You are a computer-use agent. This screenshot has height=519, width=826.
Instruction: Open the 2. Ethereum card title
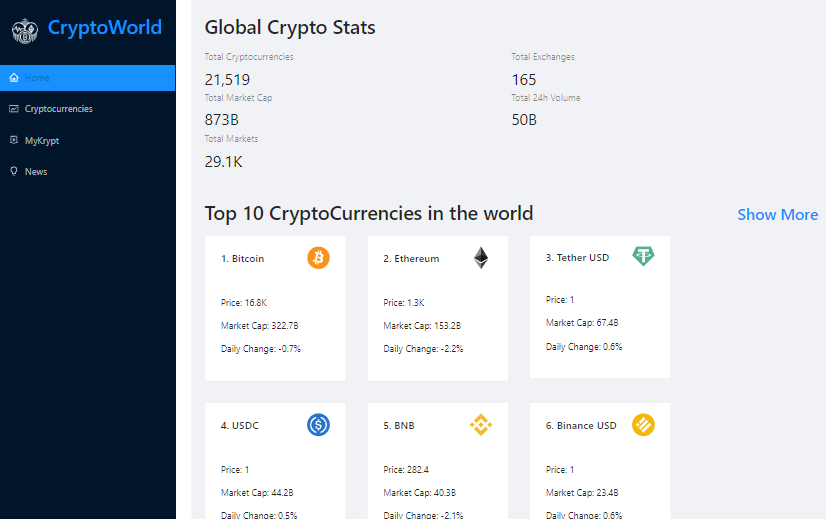[411, 259]
